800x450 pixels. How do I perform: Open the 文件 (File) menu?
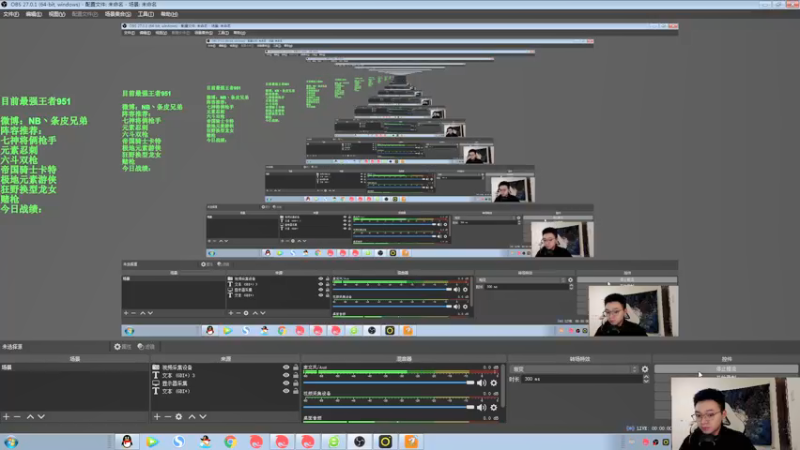pos(11,14)
